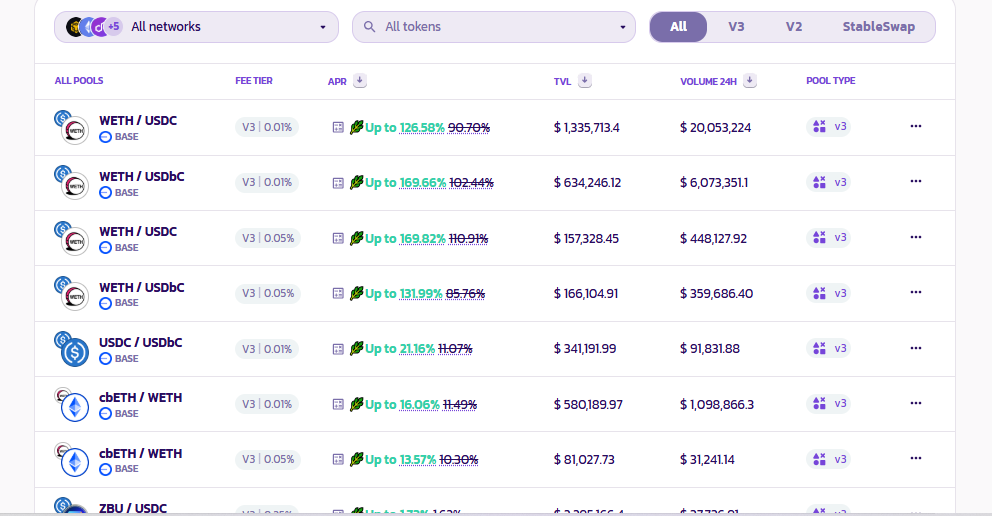The height and width of the screenshot is (516, 992).
Task: Sort pools by Volume 24H arrow
Action: 750,81
